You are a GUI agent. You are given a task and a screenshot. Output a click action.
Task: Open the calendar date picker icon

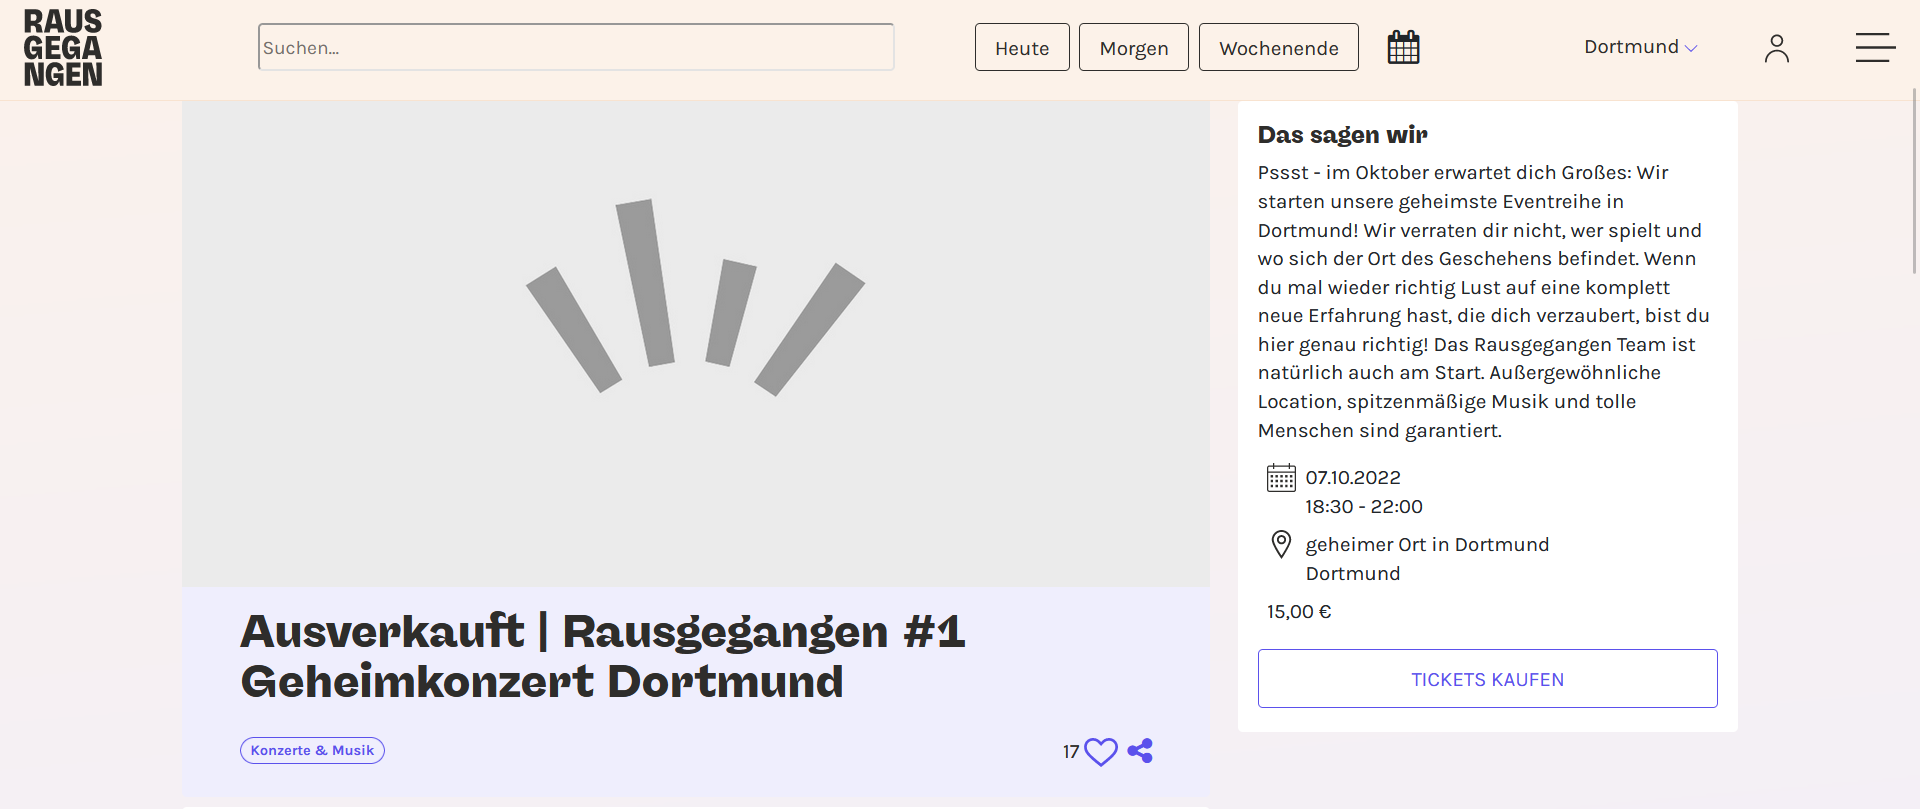pyautogui.click(x=1403, y=47)
